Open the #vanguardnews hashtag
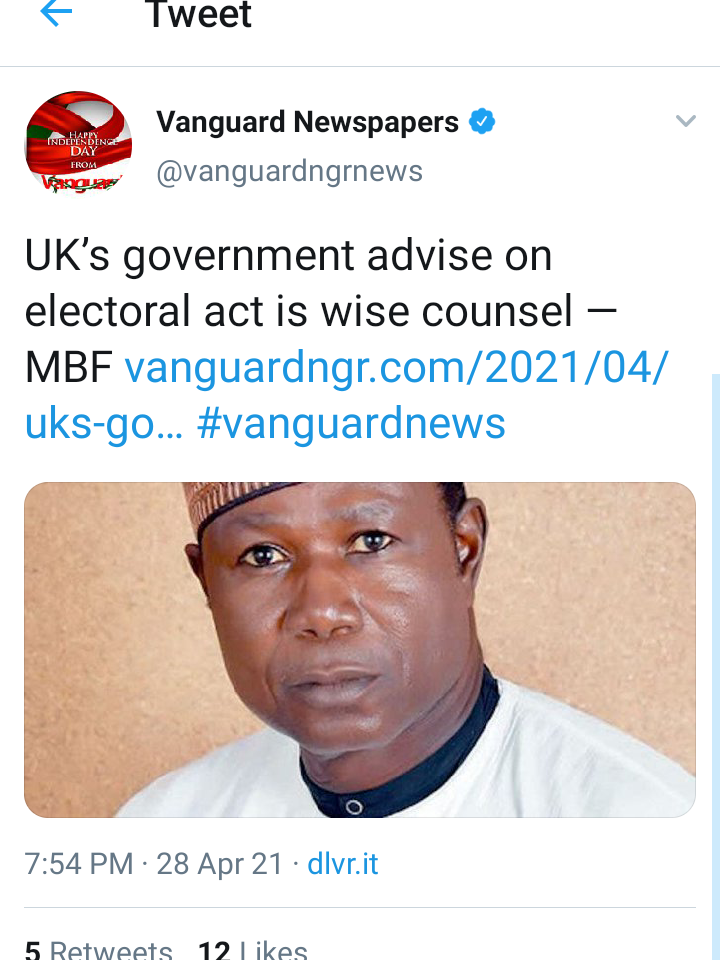 351,423
